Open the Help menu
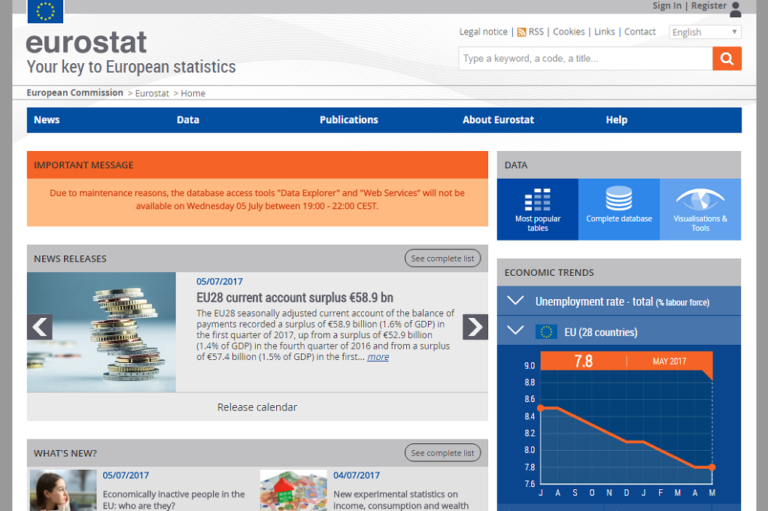The image size is (768, 511). (616, 120)
